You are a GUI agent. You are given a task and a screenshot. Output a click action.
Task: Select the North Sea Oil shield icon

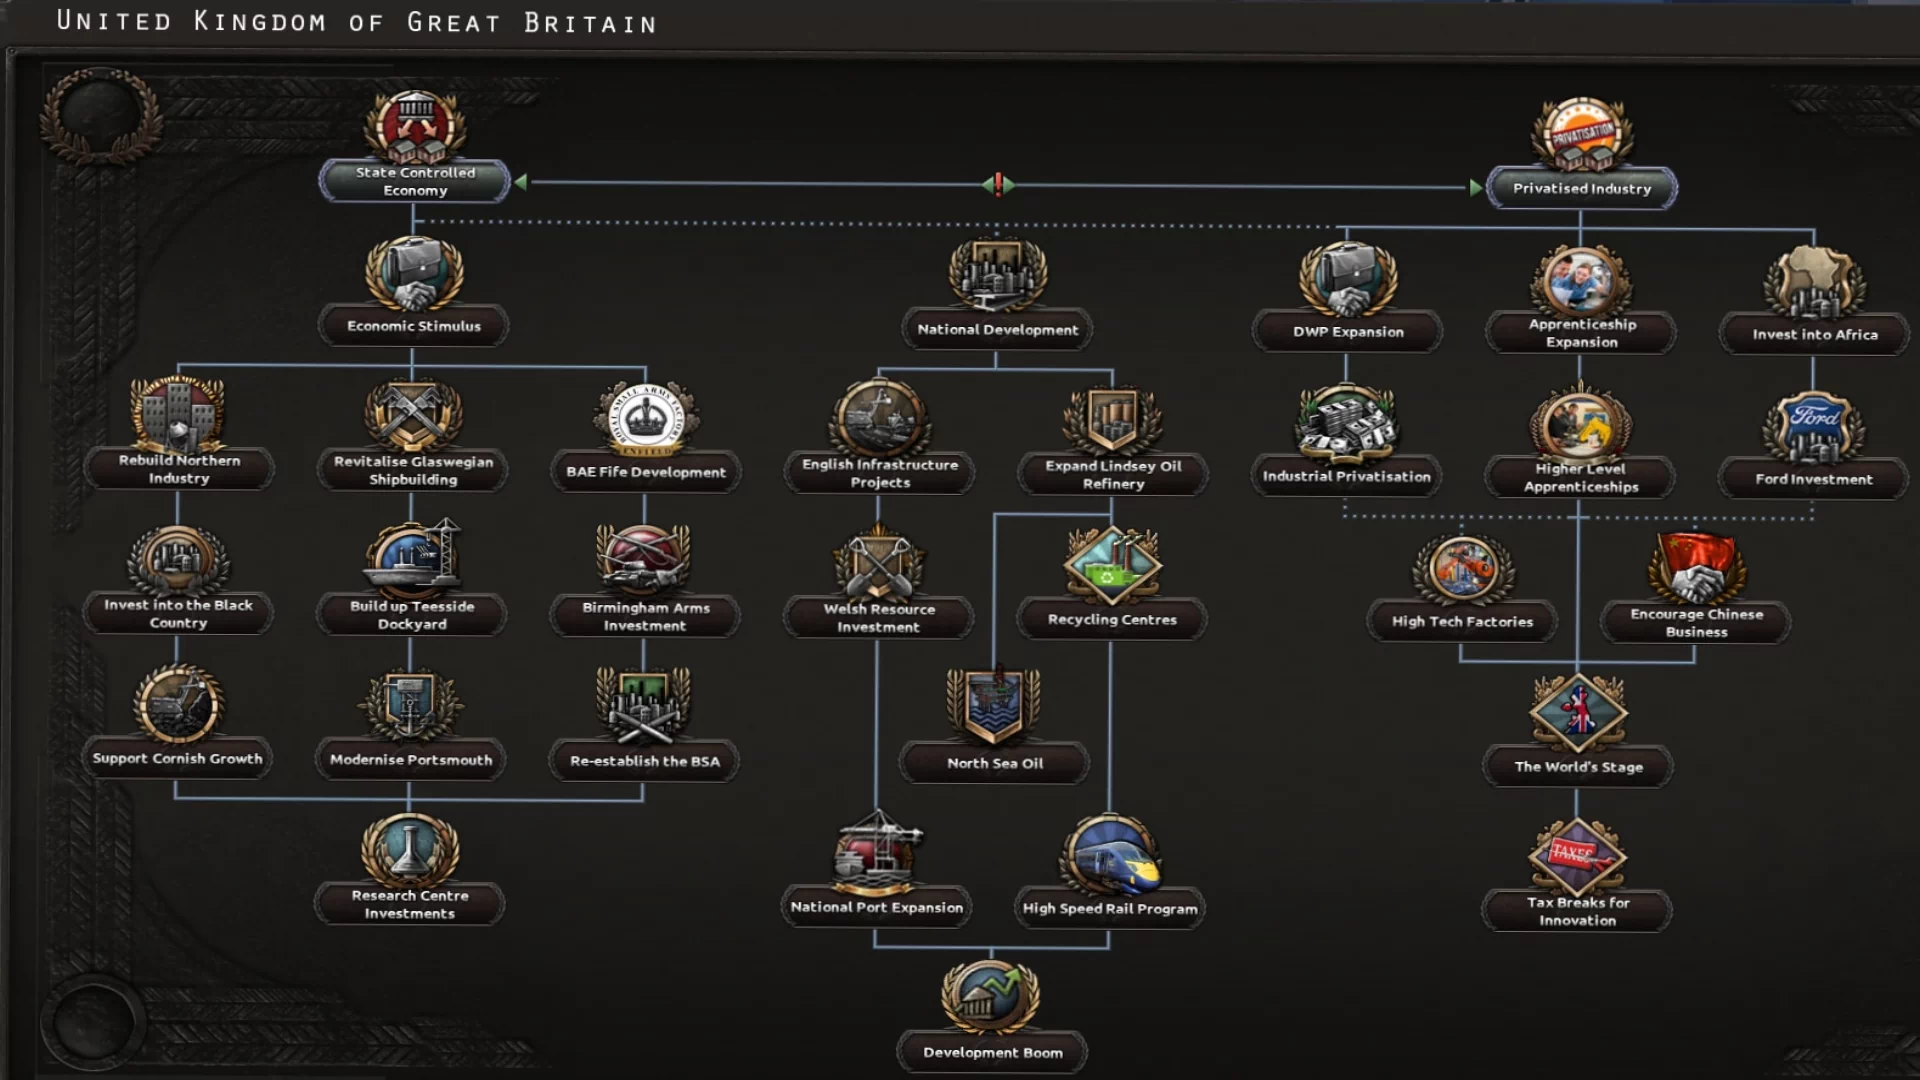(x=994, y=705)
